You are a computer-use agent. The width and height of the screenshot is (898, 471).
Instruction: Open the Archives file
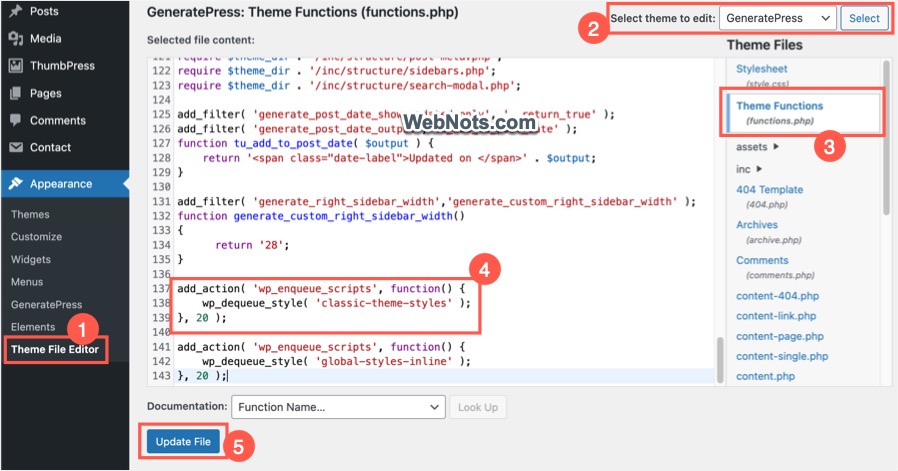pos(757,225)
